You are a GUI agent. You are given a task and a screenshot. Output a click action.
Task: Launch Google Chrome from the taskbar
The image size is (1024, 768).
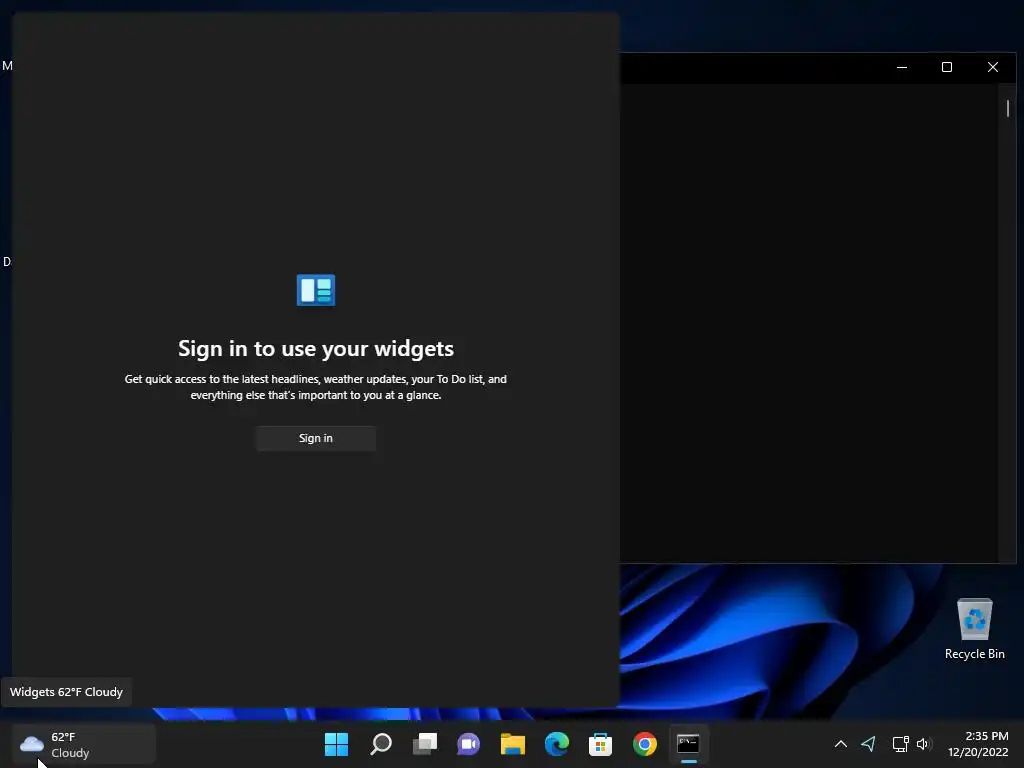(645, 744)
